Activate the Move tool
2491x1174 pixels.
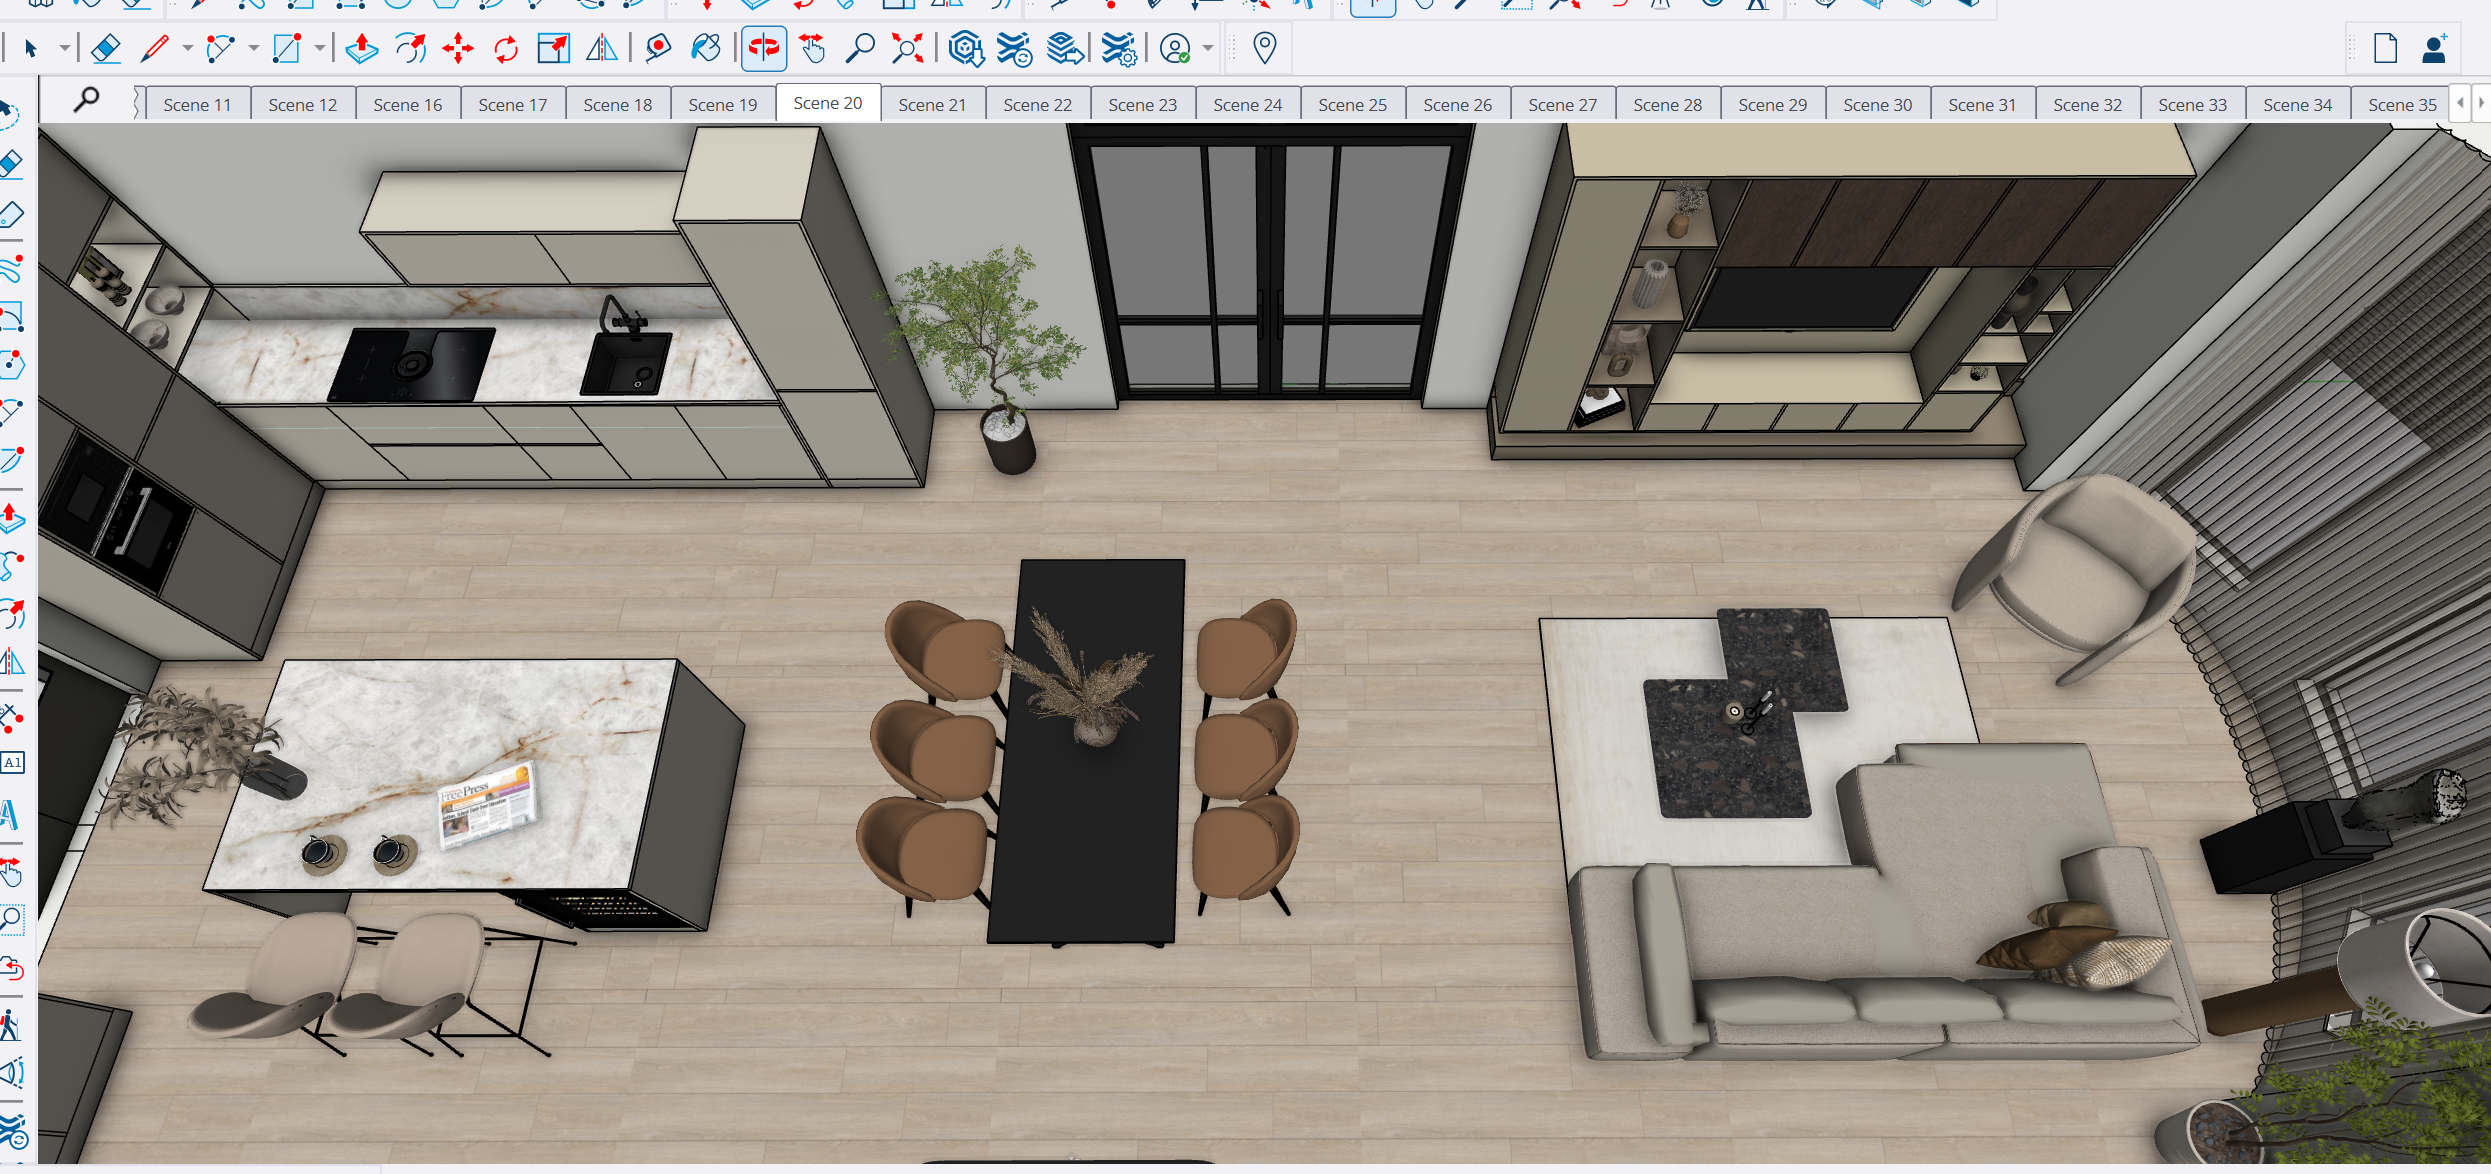click(458, 48)
